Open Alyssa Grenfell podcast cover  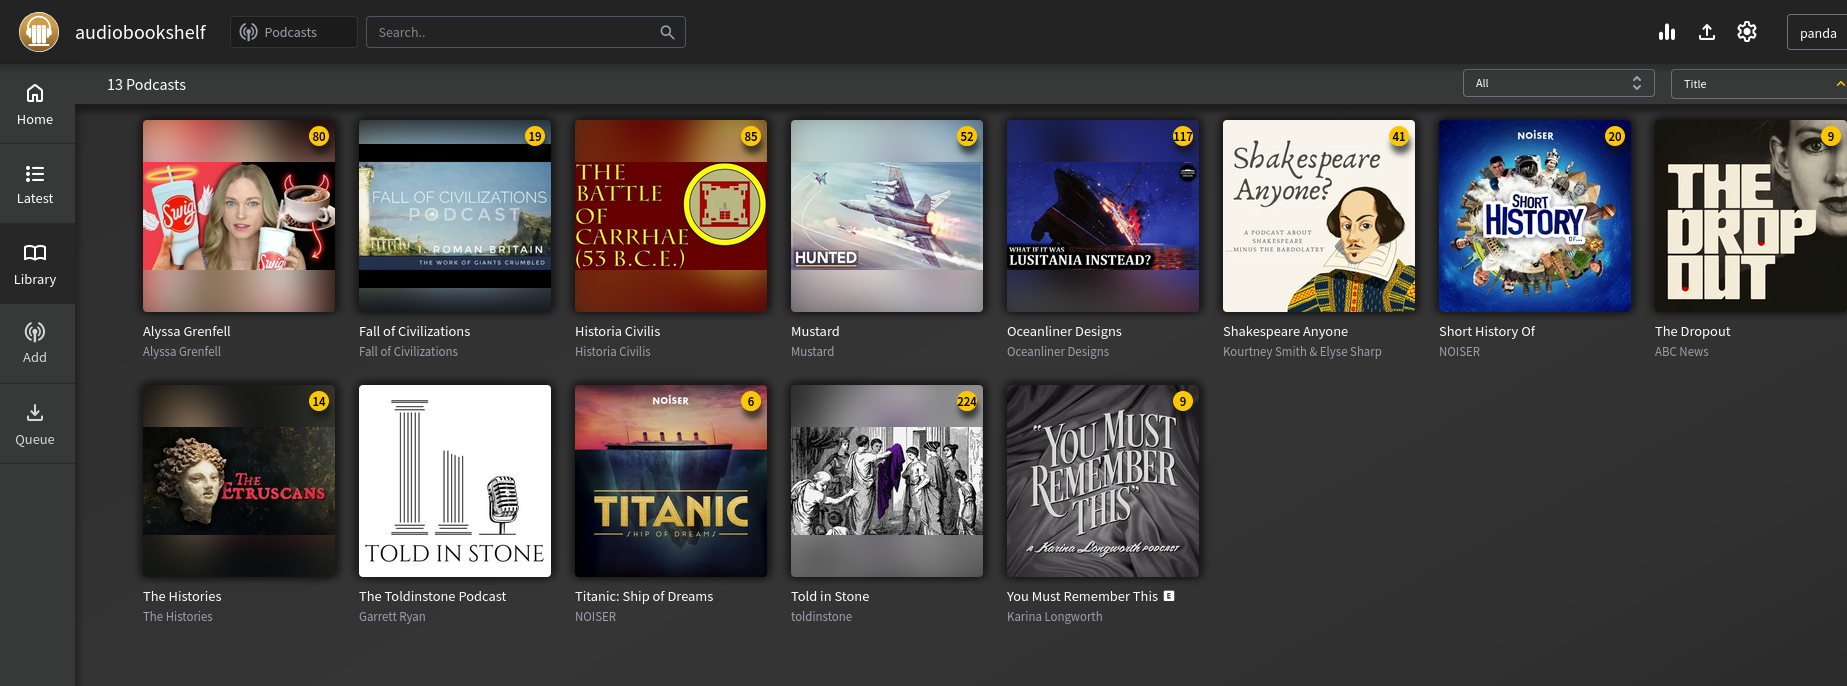tap(239, 216)
